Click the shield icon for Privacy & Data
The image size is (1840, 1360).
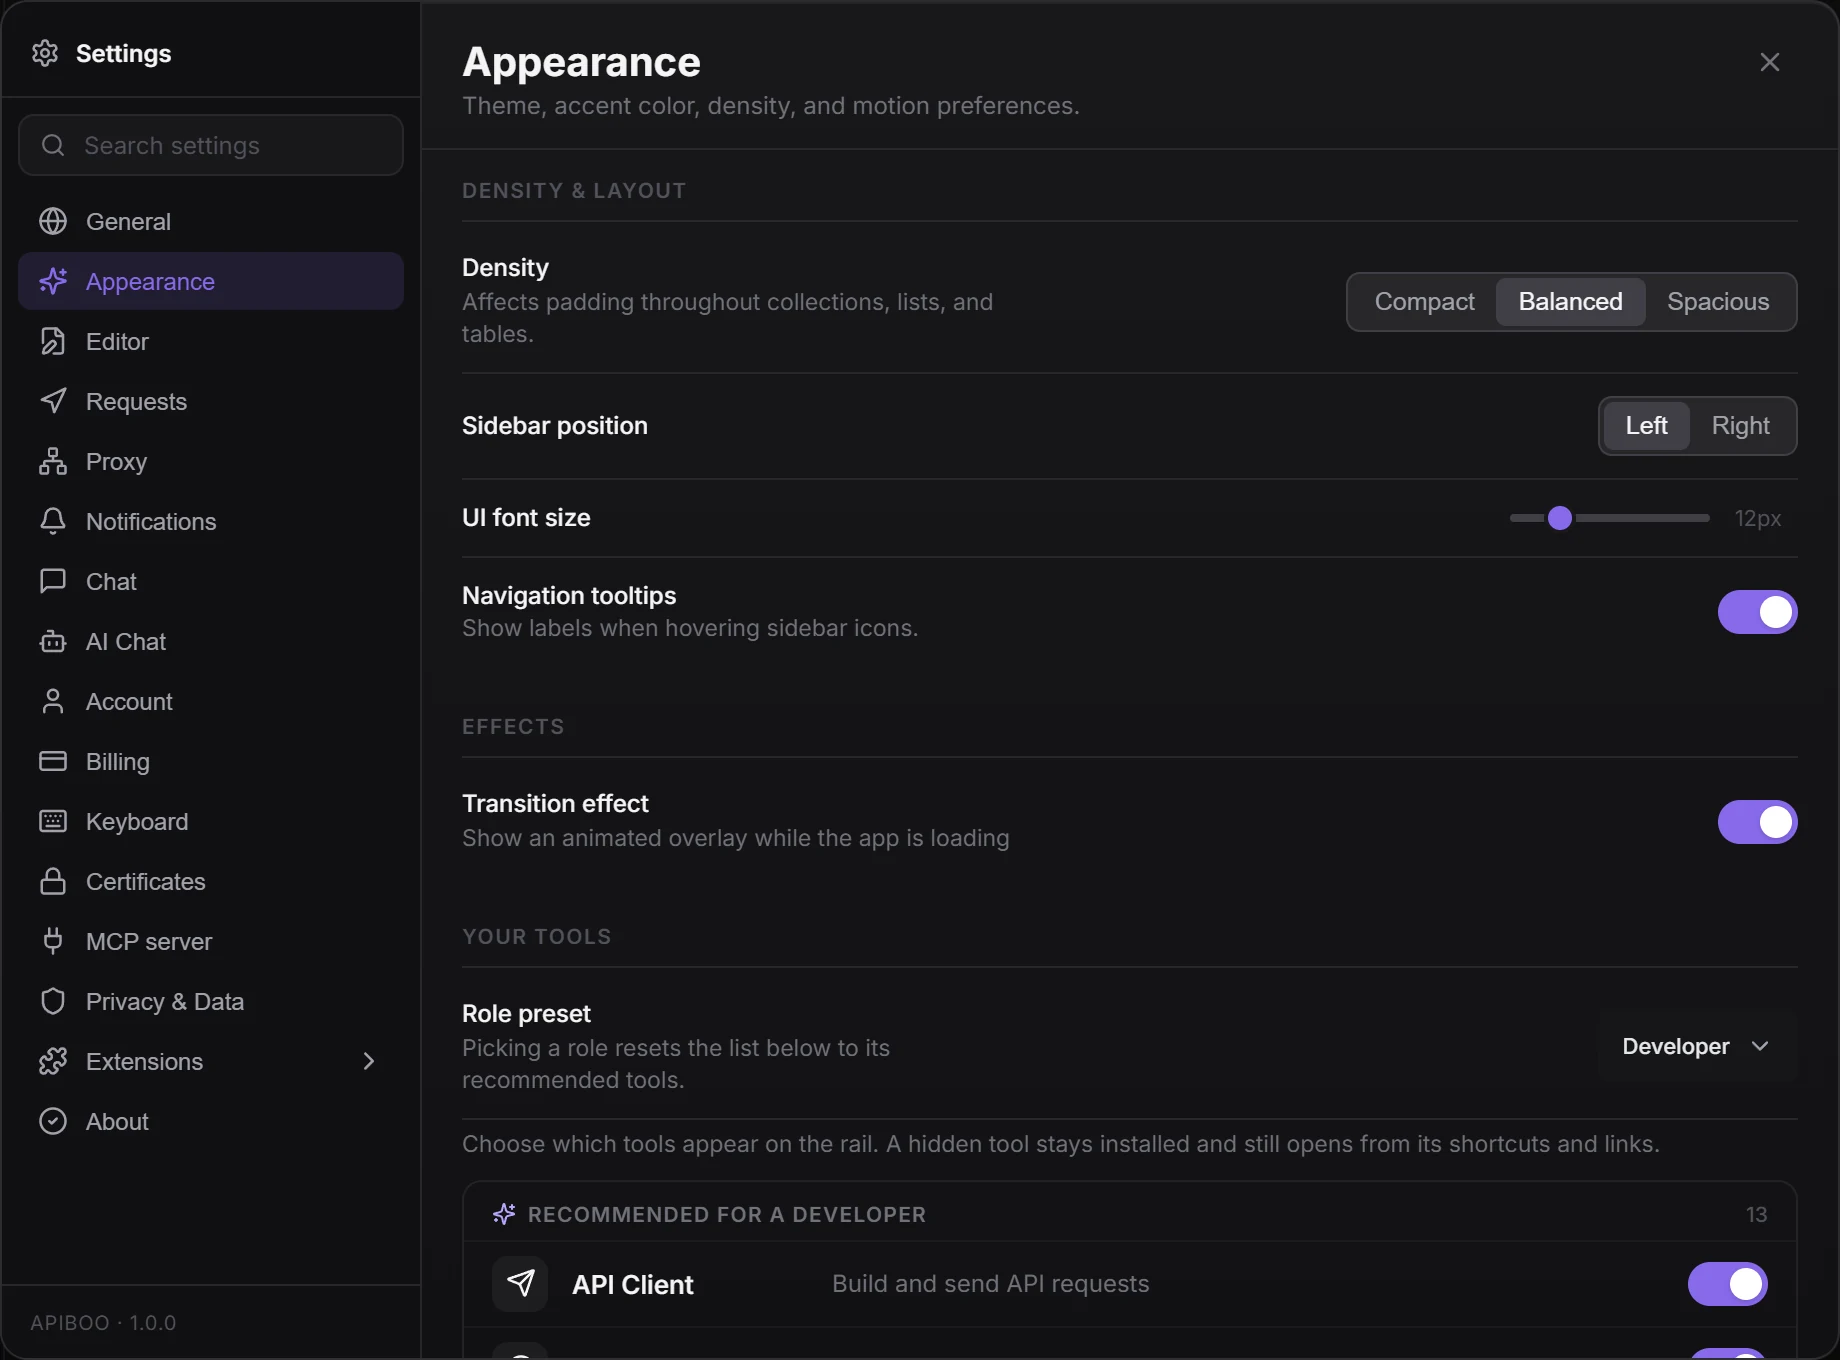(53, 1001)
